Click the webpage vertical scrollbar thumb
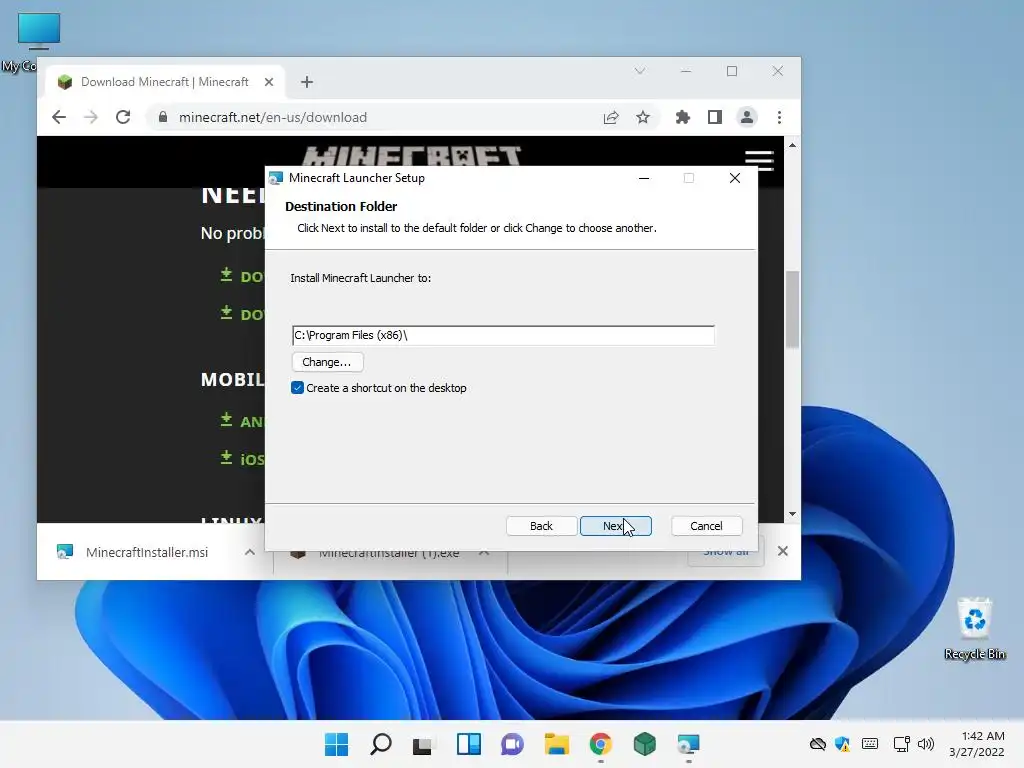 click(792, 309)
